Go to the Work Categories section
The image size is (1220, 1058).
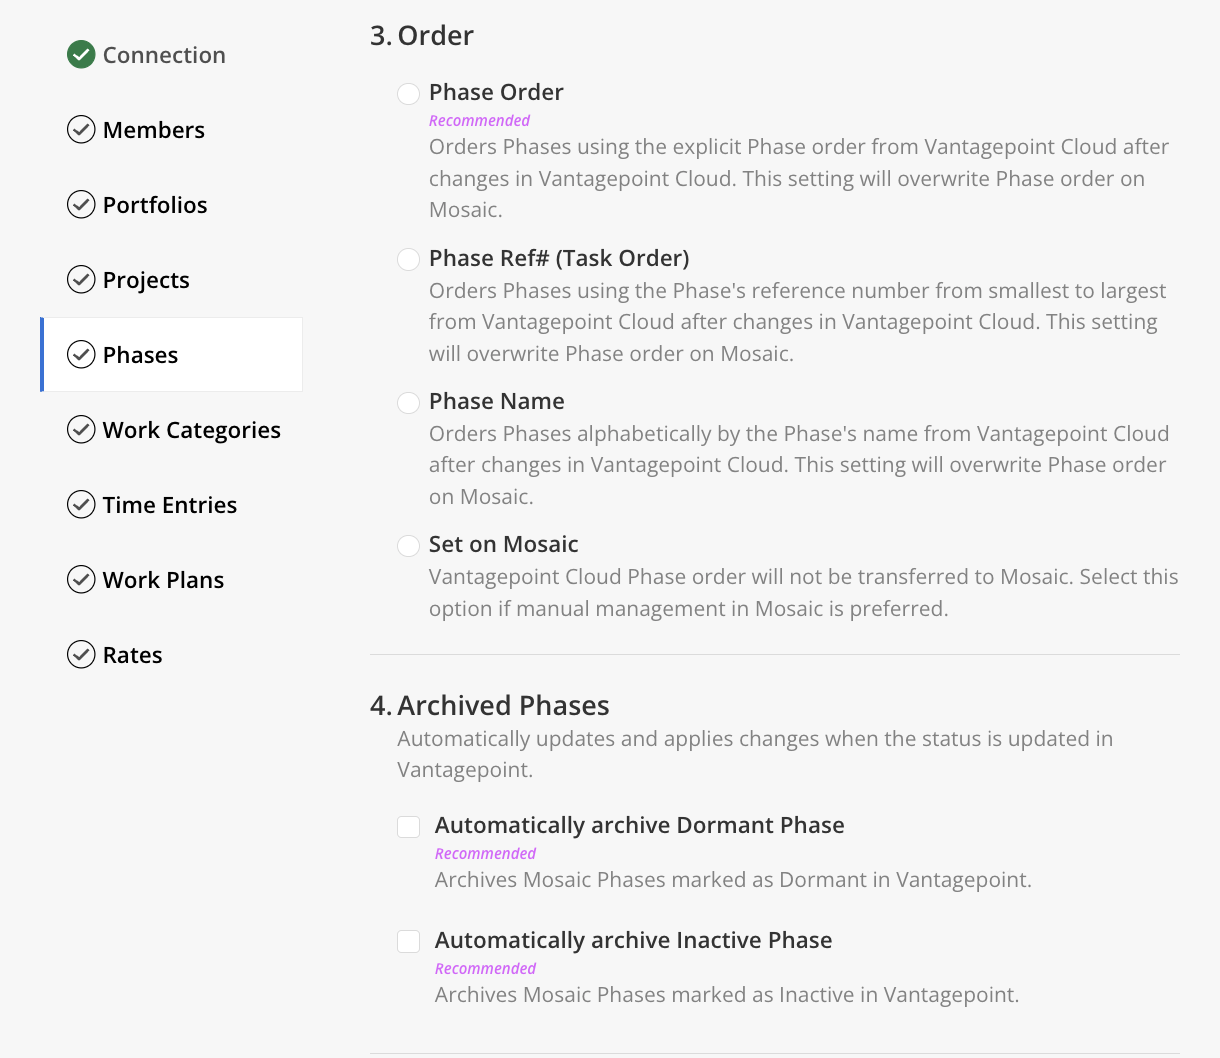(x=191, y=430)
